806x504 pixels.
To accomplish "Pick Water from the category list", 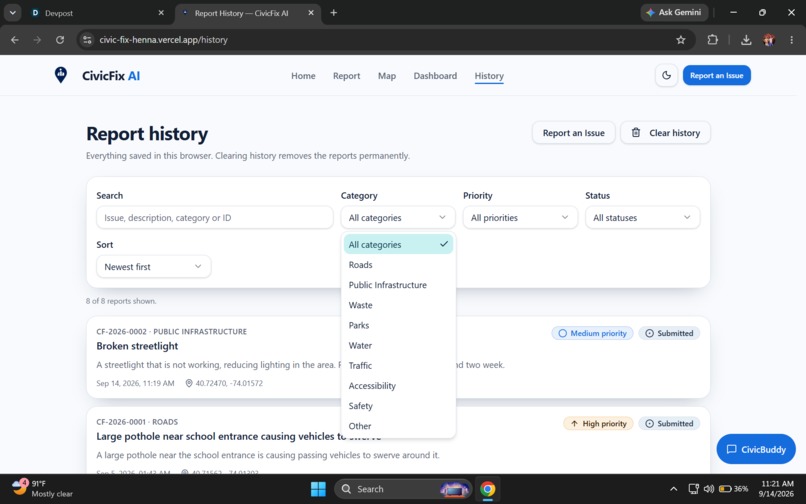I will [x=398, y=345].
